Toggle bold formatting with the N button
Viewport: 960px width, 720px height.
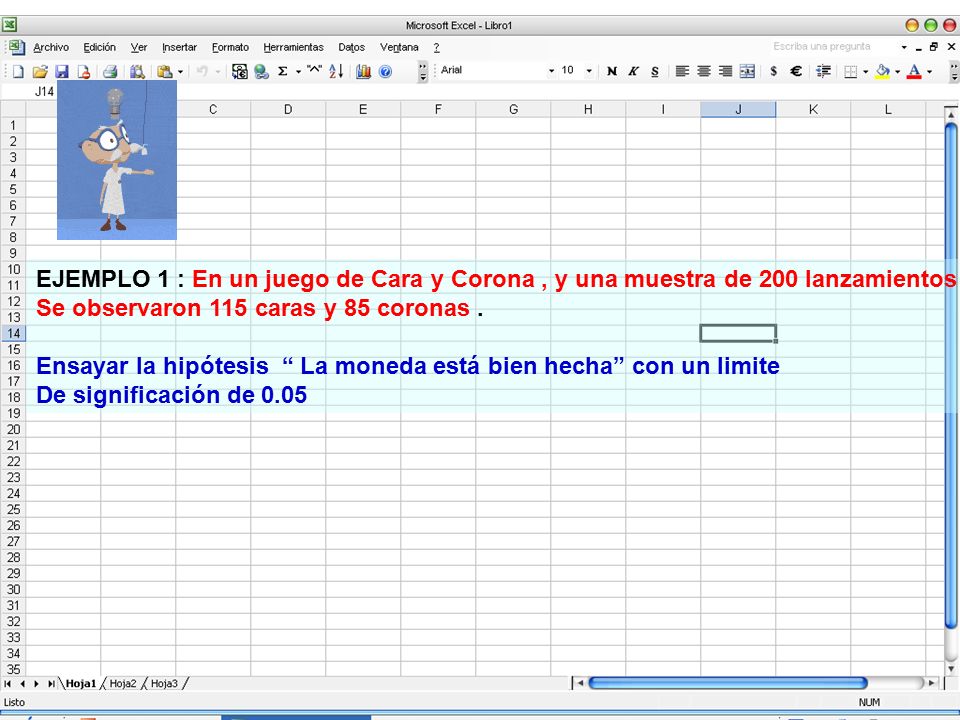click(x=612, y=71)
